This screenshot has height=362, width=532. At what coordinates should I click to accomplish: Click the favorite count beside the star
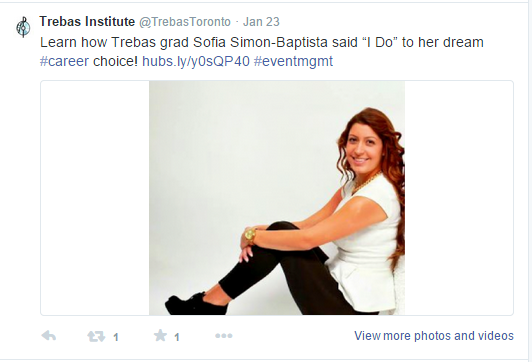pos(176,337)
